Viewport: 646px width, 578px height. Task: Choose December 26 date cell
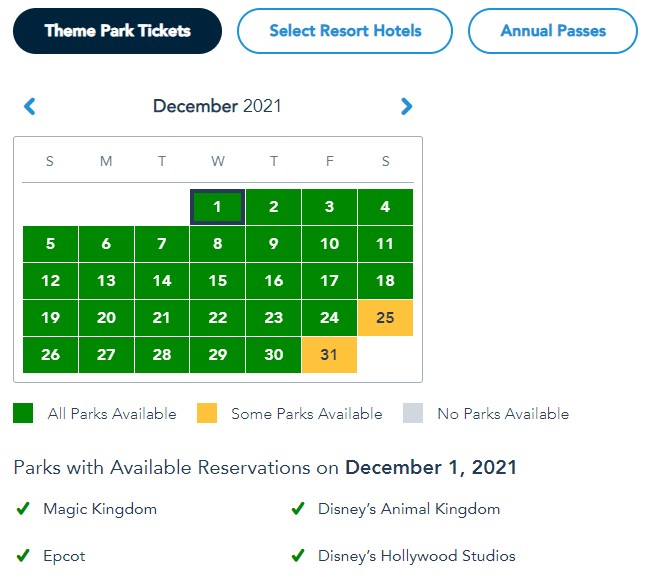(50, 355)
